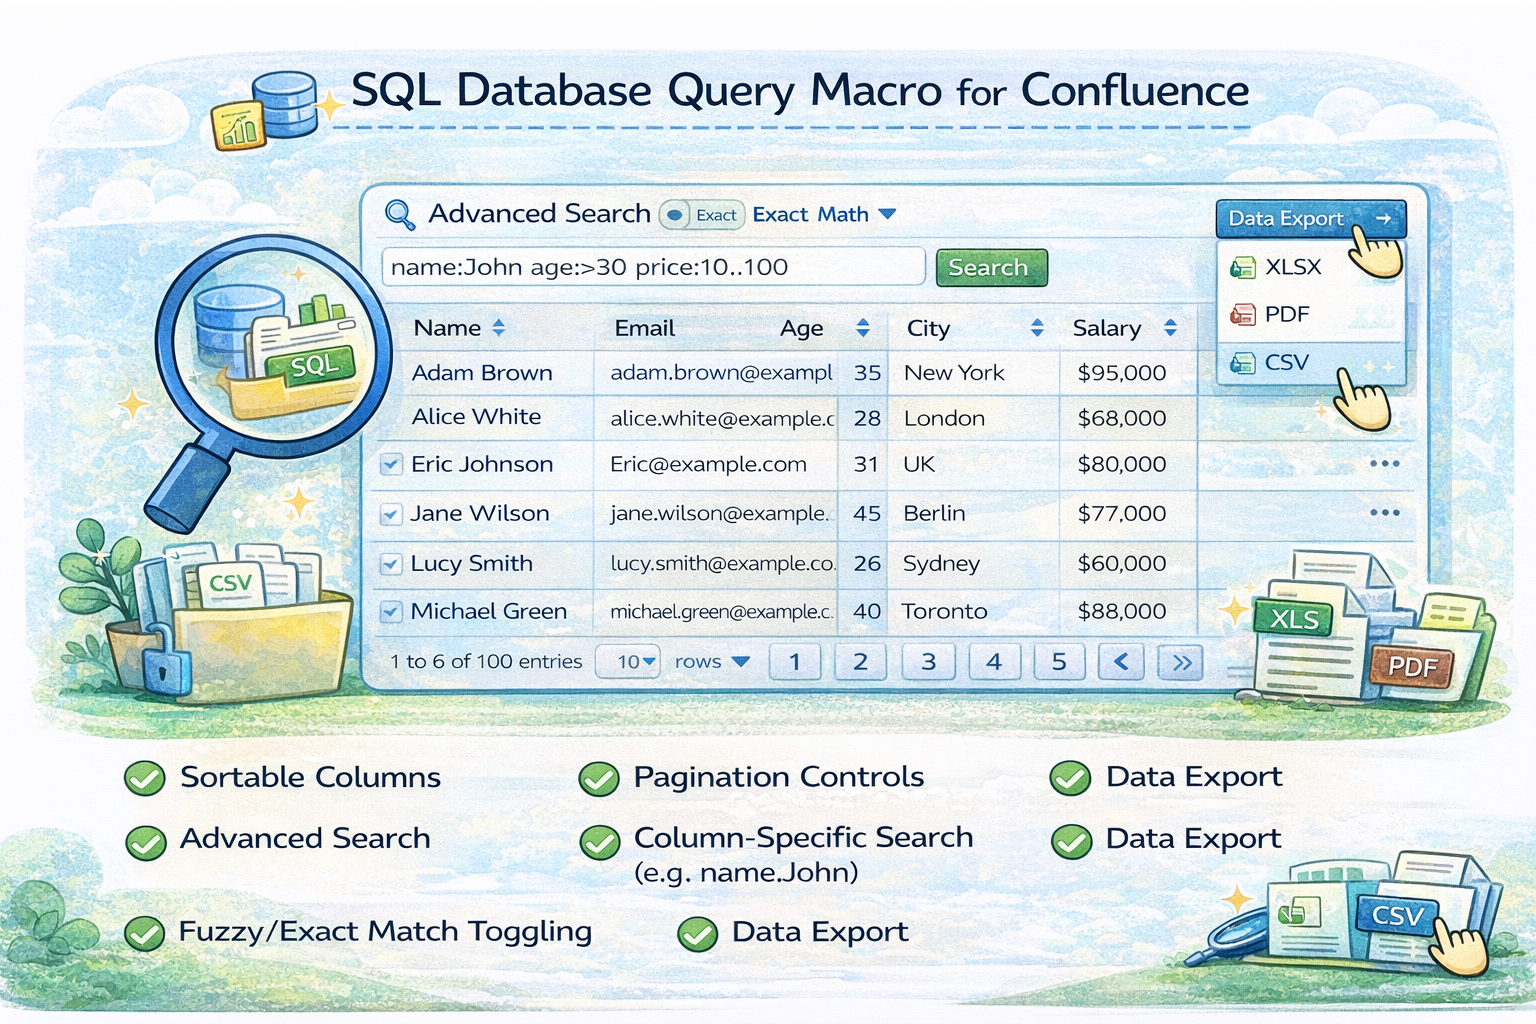Click the magnifier icon beside Advanced Search

click(400, 214)
